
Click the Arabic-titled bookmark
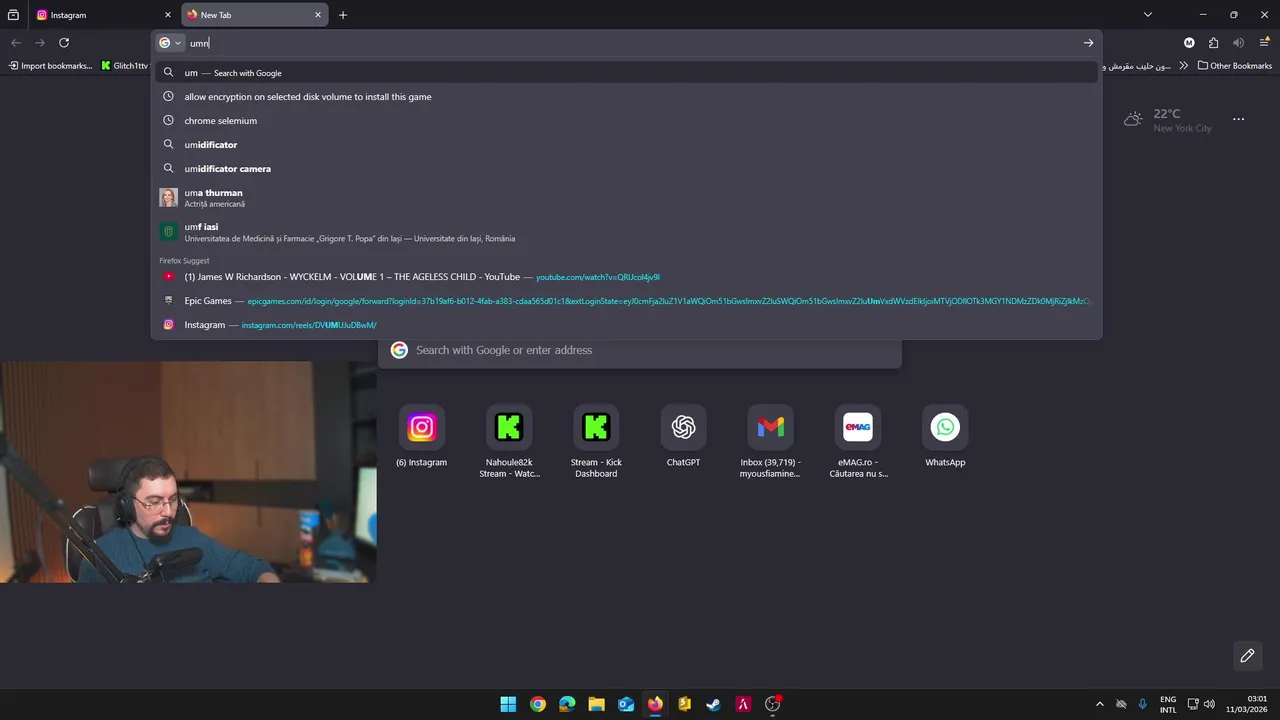1135,66
